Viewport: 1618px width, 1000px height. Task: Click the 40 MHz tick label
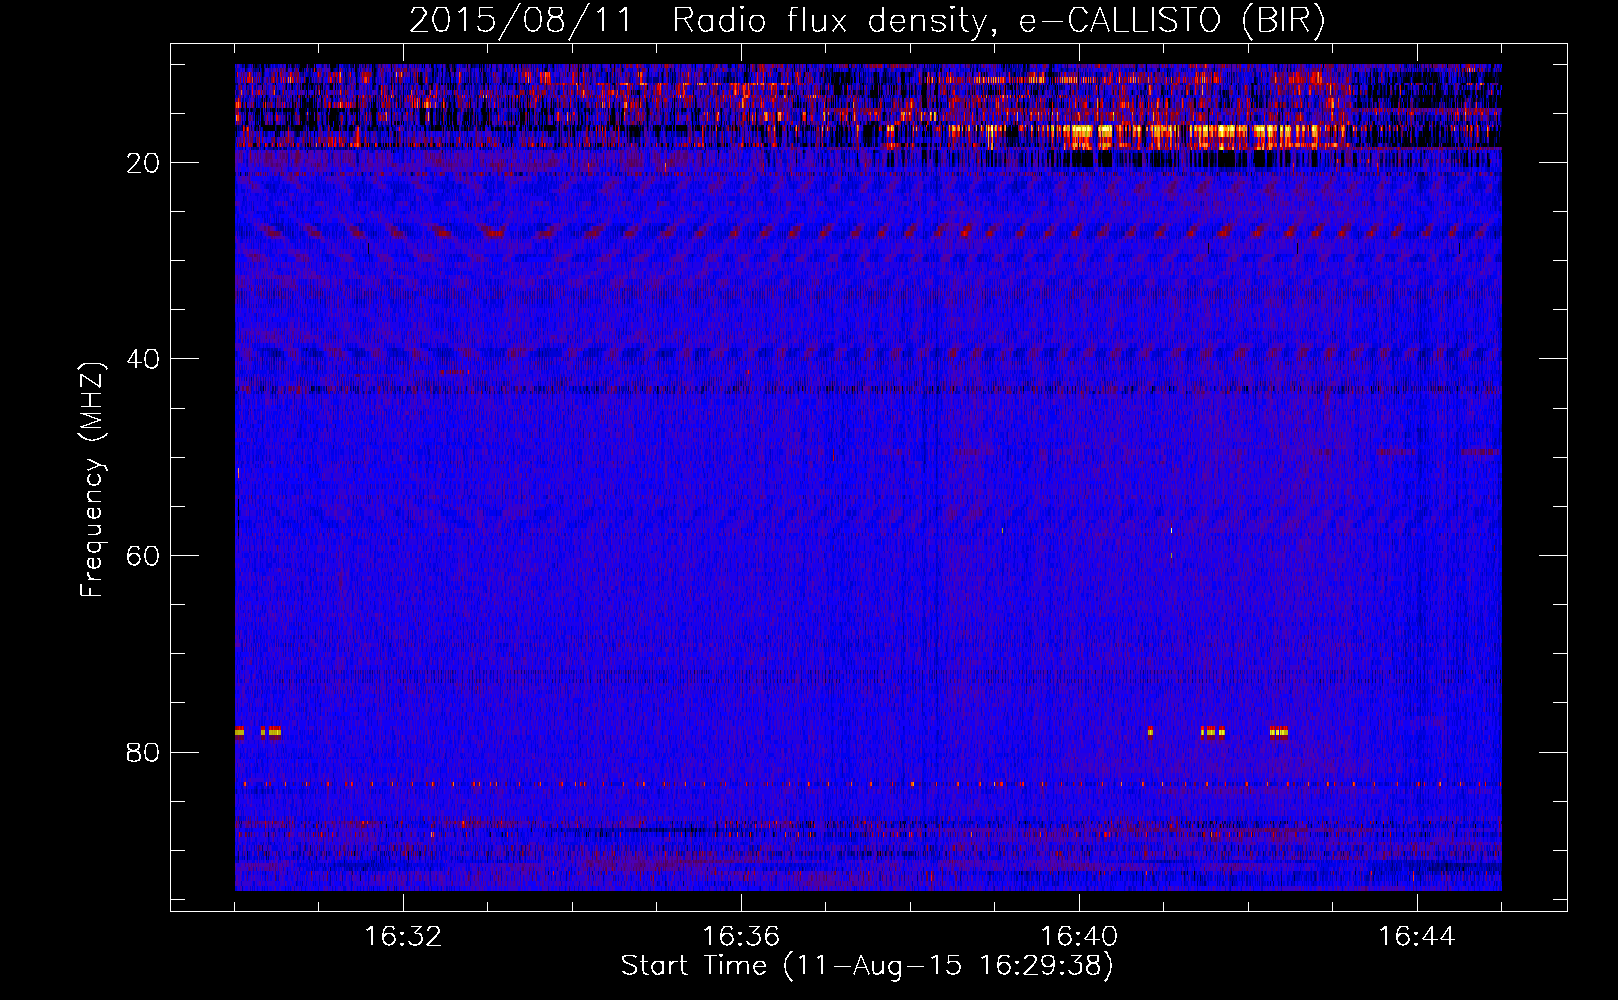coord(143,360)
